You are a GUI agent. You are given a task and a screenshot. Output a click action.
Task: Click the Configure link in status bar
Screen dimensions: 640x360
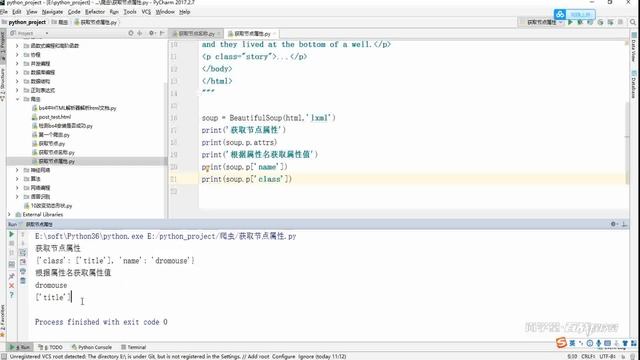283,356
